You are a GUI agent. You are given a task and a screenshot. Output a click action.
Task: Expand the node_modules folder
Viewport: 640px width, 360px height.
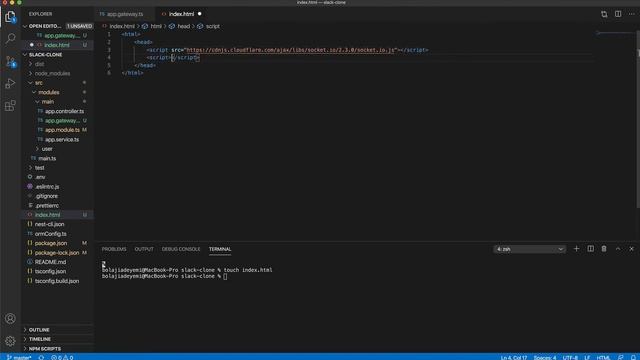point(57,73)
